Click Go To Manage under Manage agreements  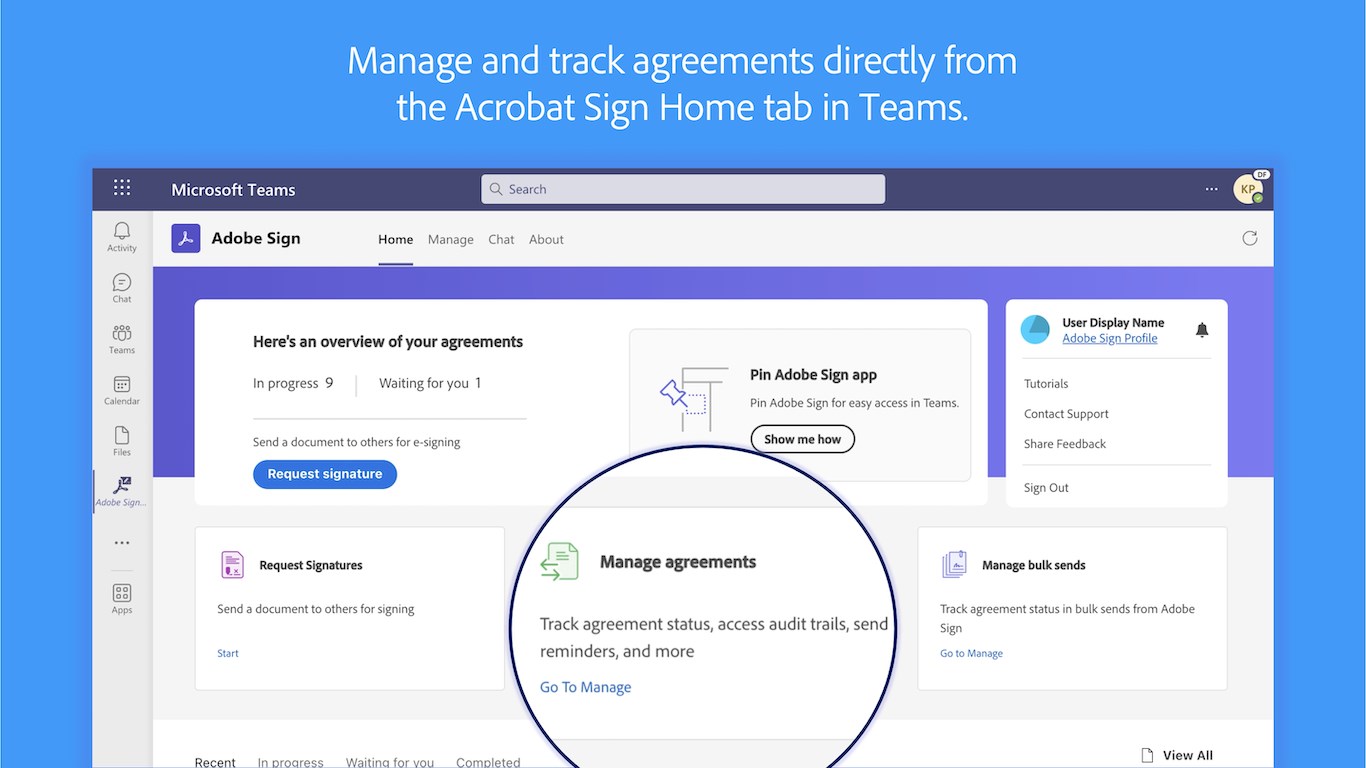tap(586, 687)
